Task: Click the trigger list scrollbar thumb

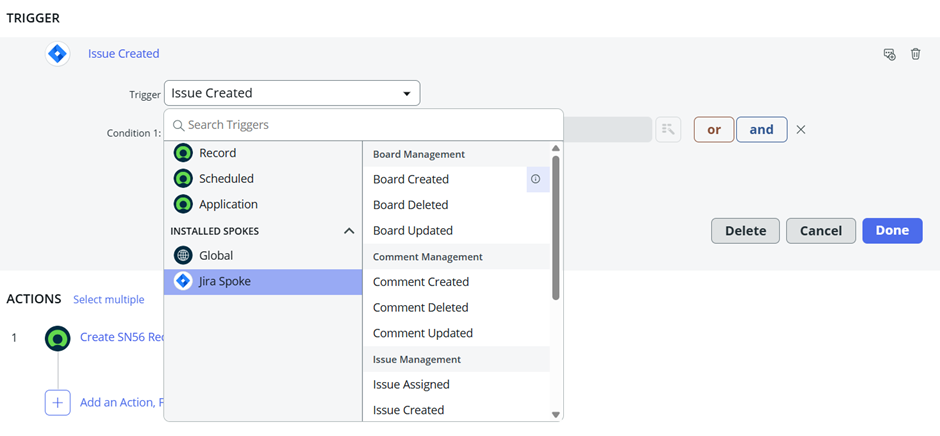Action: point(555,228)
